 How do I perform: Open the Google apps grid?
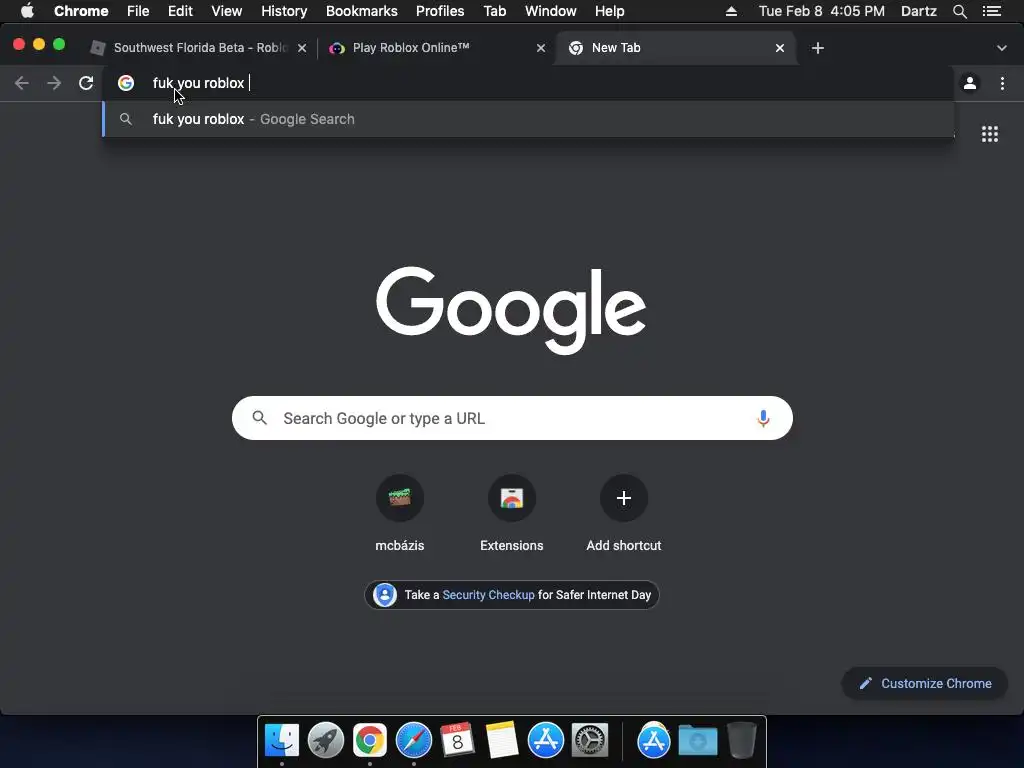[x=990, y=134]
